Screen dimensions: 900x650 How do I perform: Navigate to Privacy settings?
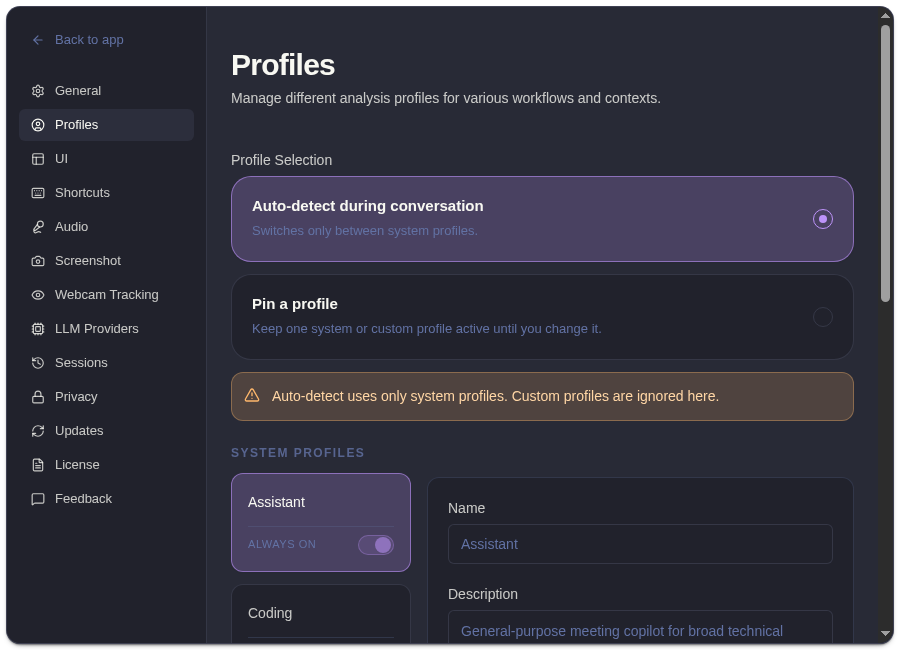tap(106, 397)
